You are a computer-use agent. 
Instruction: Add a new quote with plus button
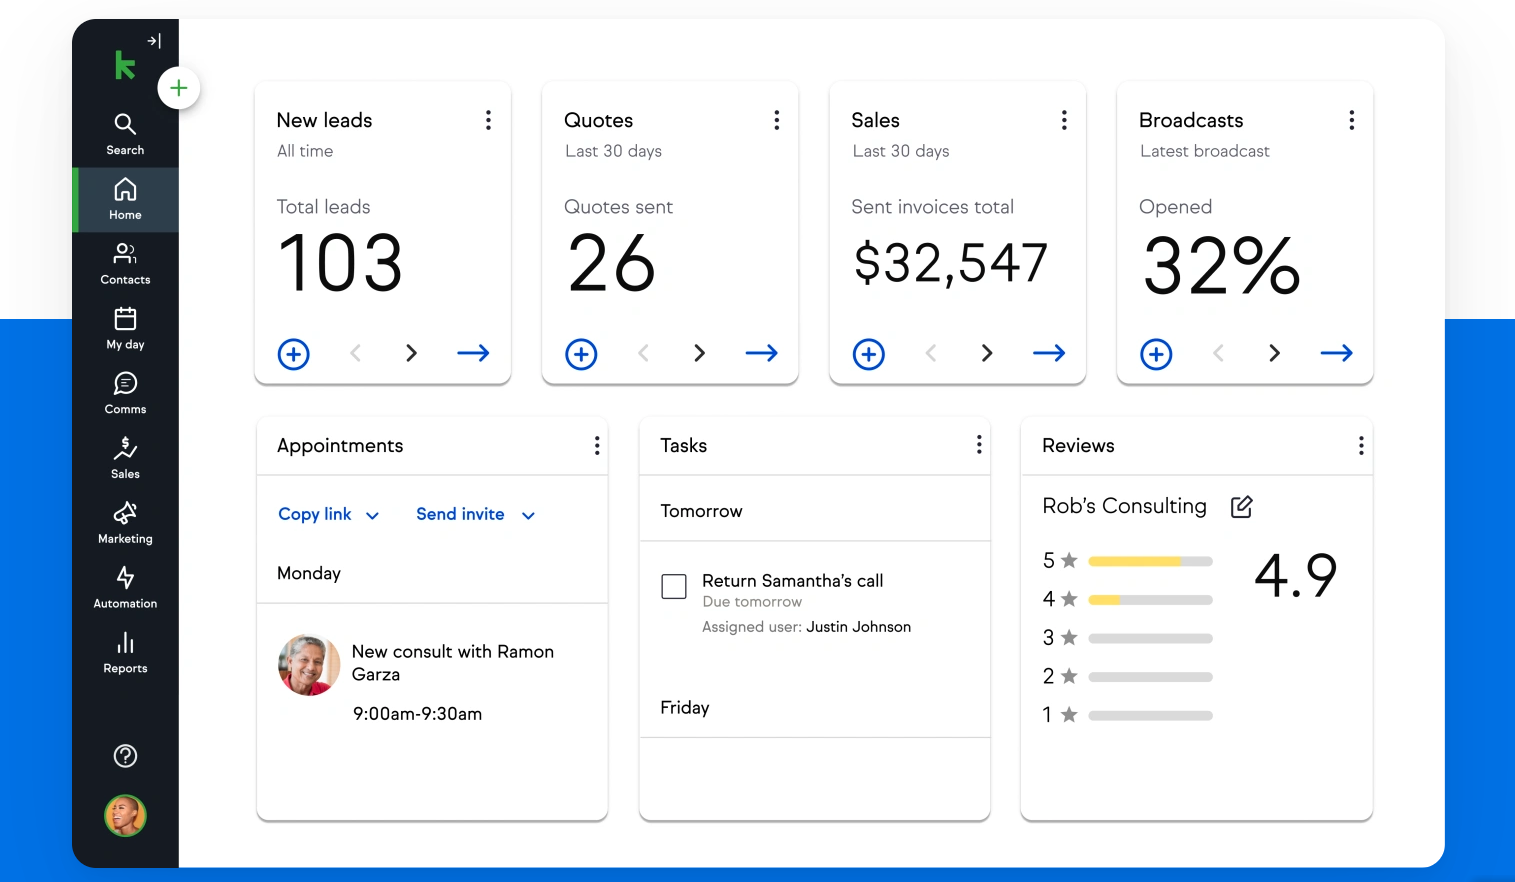[x=581, y=354]
